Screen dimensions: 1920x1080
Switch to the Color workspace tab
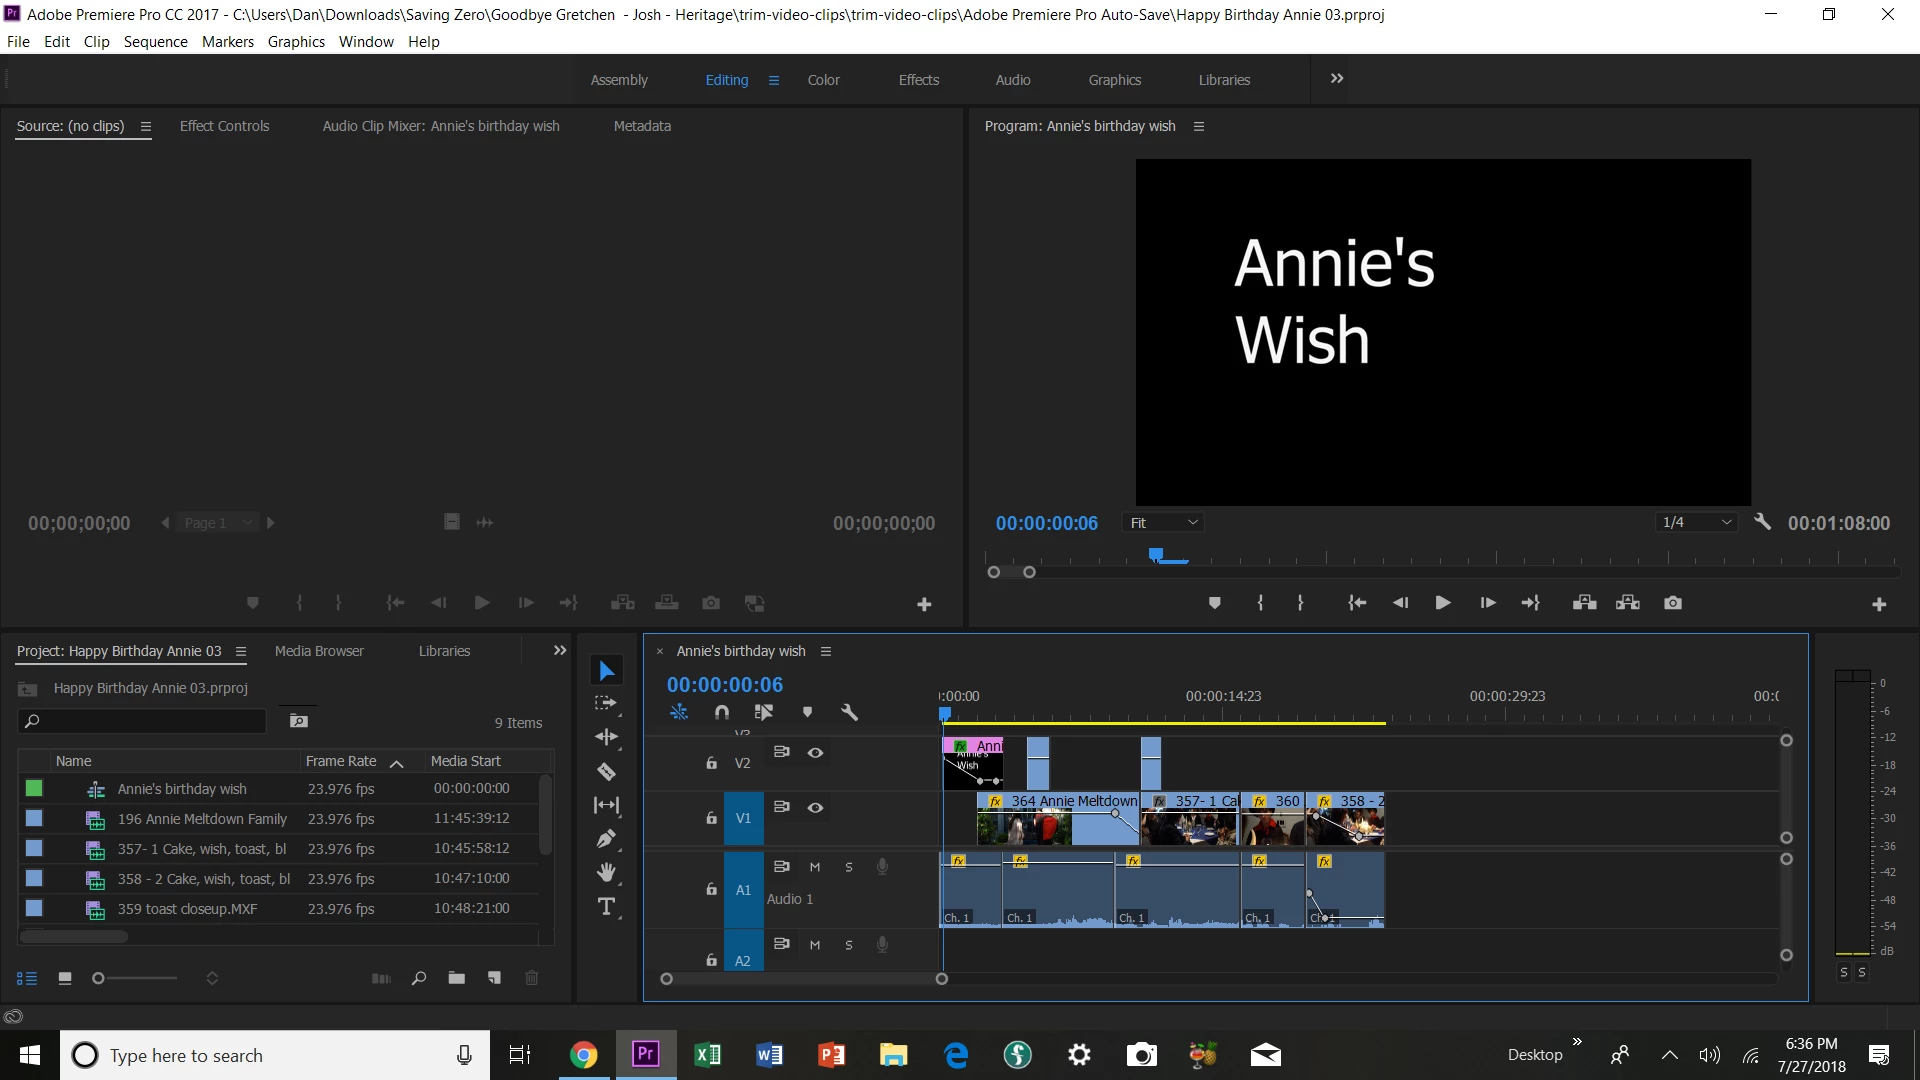[x=823, y=80]
